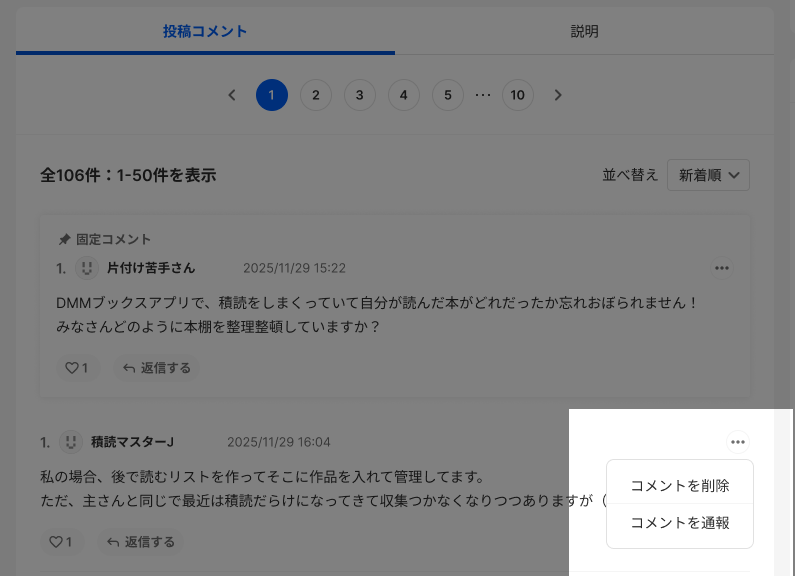The height and width of the screenshot is (576, 795).
Task: Like the comment from 積読マスターJ
Action: click(x=61, y=542)
